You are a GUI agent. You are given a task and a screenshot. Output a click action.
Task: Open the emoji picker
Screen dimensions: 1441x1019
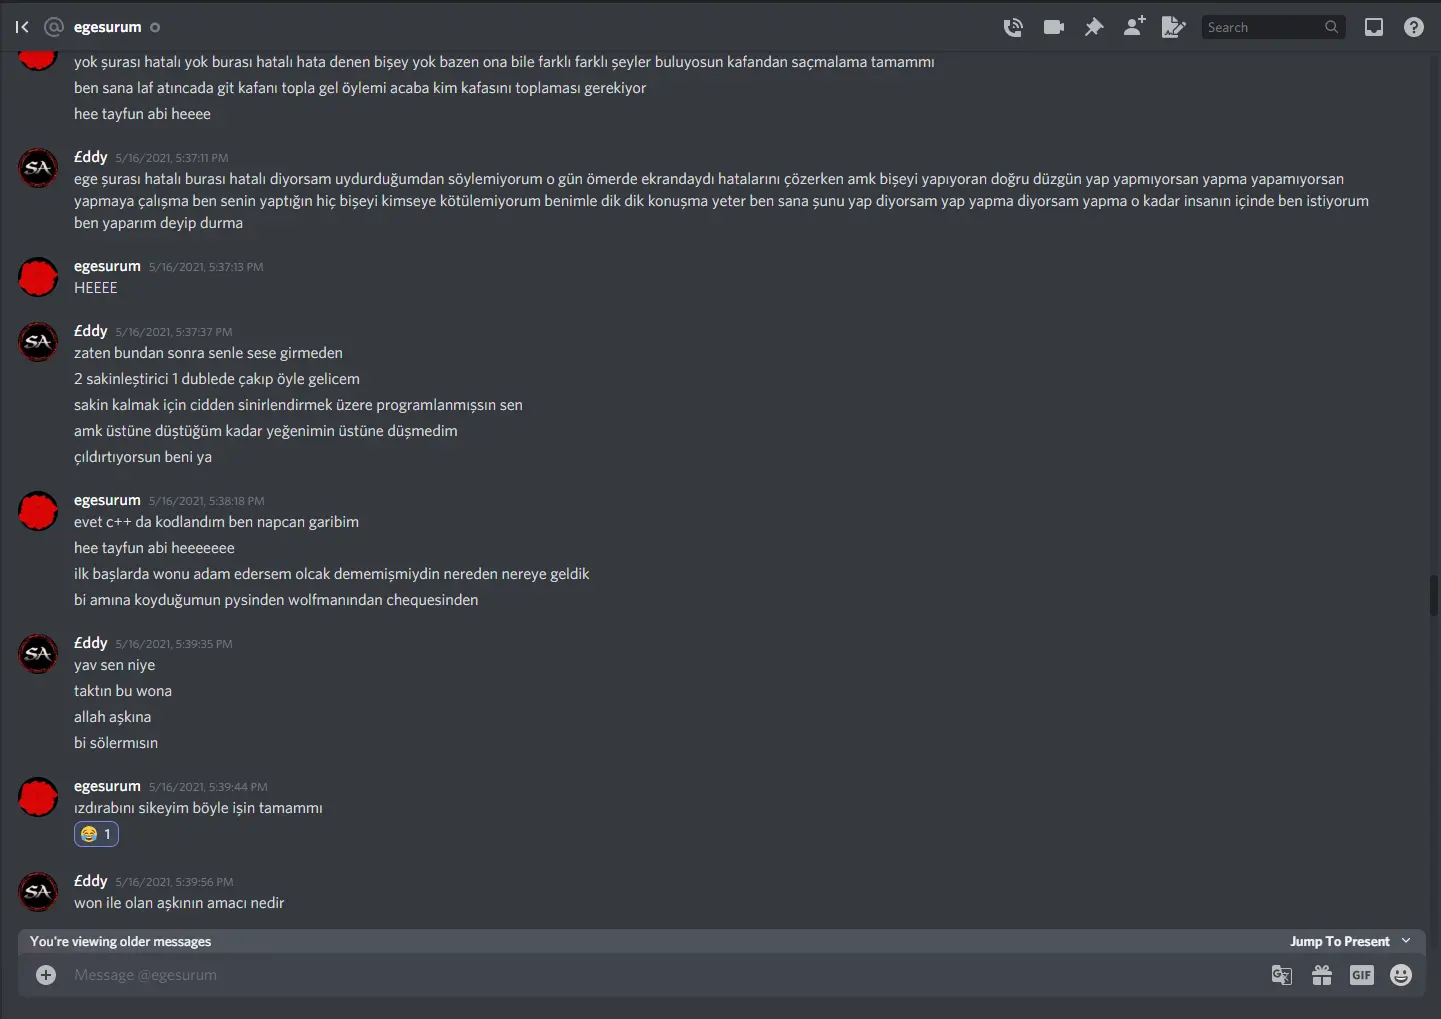[1401, 975]
